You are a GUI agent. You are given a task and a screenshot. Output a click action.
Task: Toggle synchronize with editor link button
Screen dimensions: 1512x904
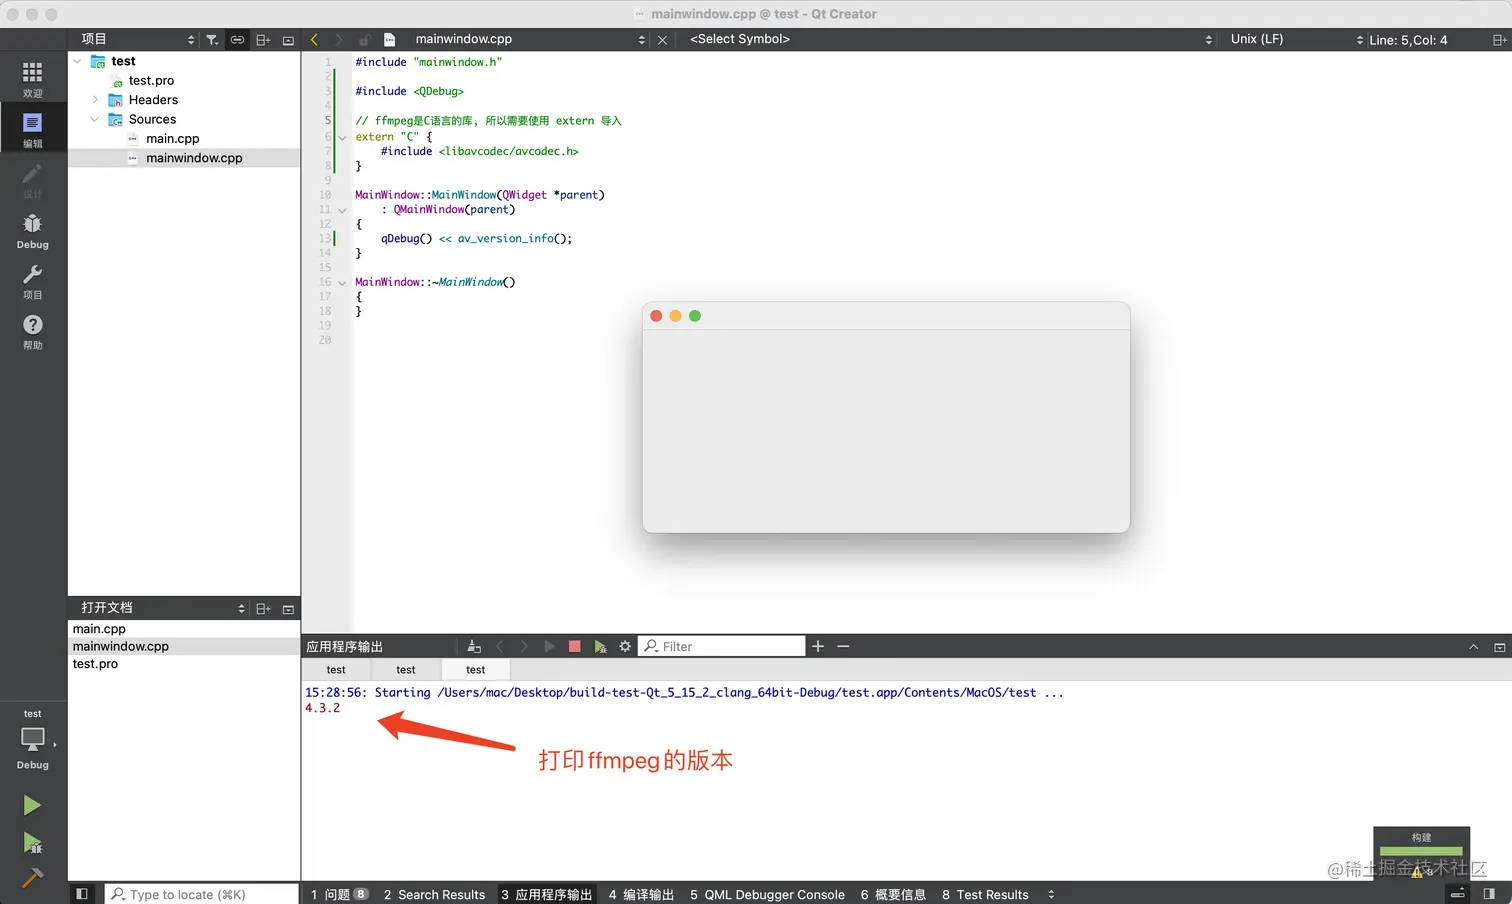pyautogui.click(x=237, y=40)
